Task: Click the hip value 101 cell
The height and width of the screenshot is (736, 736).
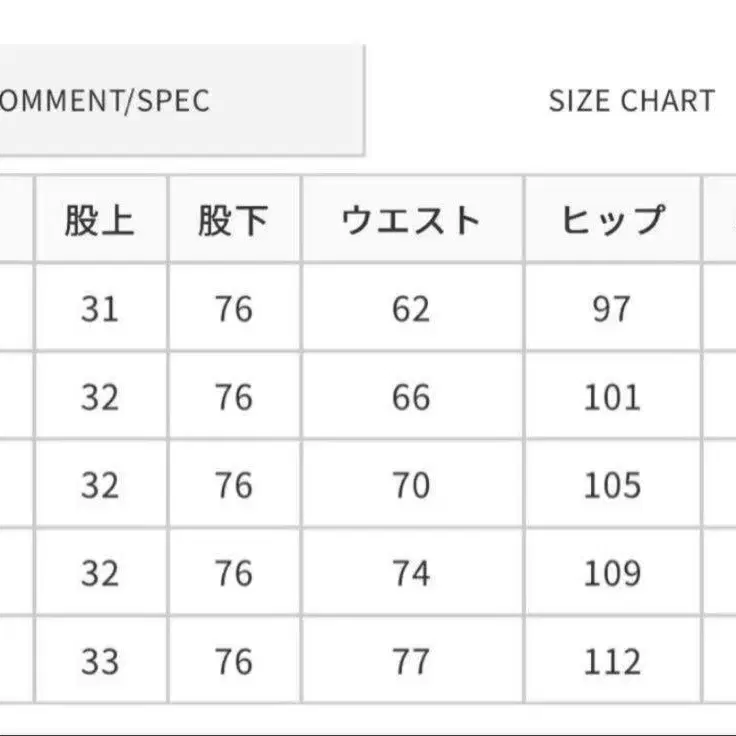Action: coord(611,397)
